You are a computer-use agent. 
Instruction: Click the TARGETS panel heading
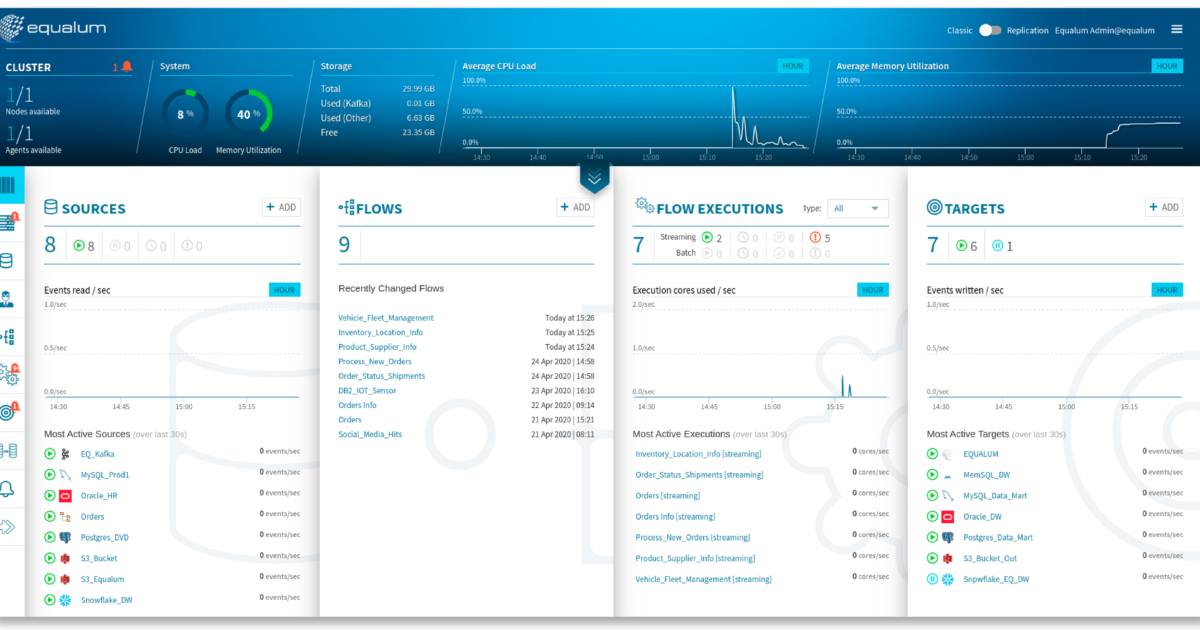[x=967, y=208]
